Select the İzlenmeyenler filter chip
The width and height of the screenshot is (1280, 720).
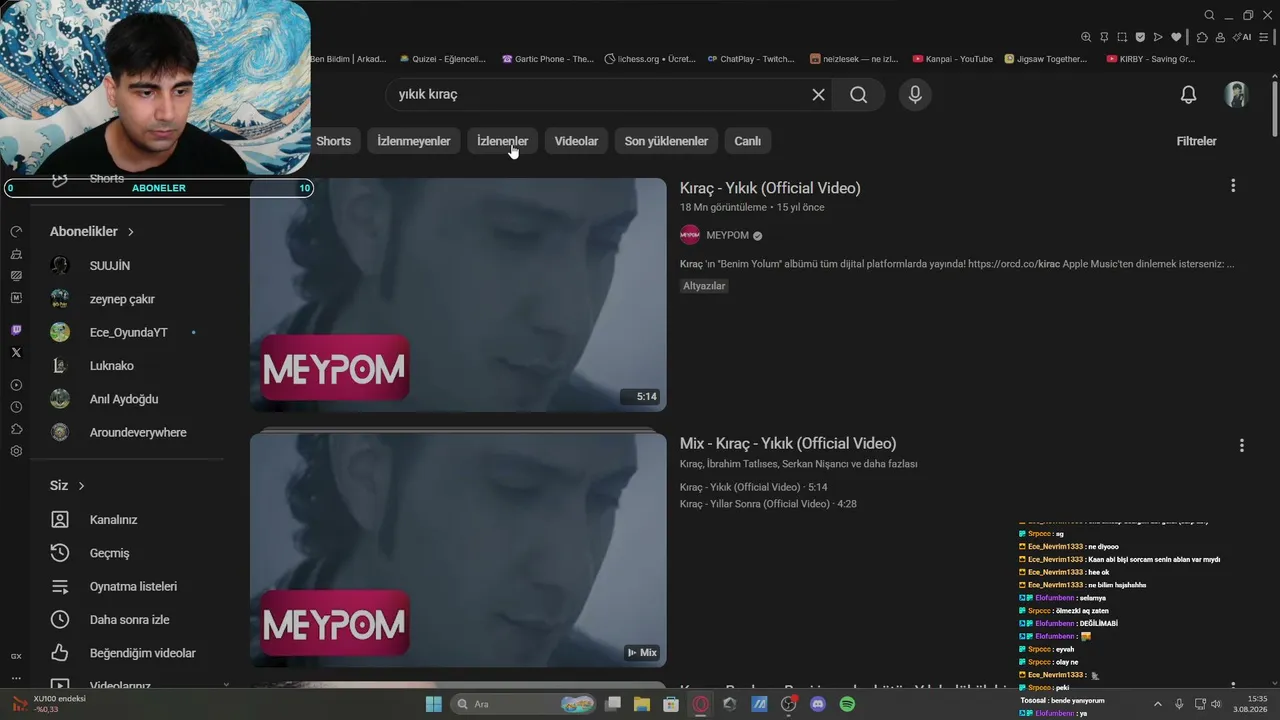coord(414,141)
